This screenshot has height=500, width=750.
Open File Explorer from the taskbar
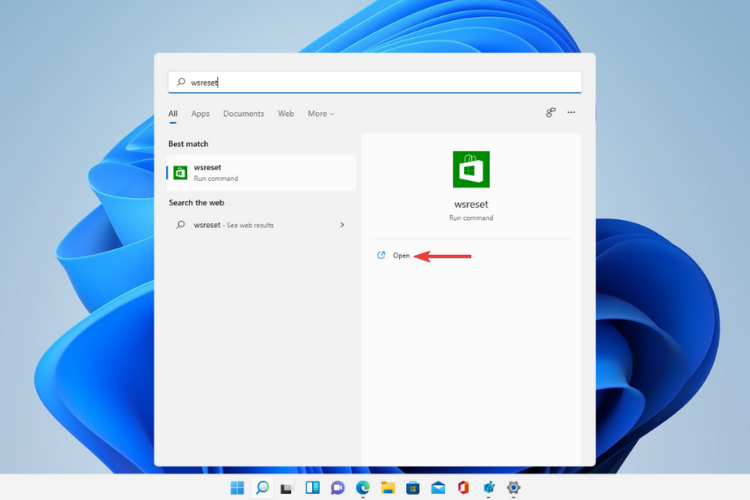[388, 488]
